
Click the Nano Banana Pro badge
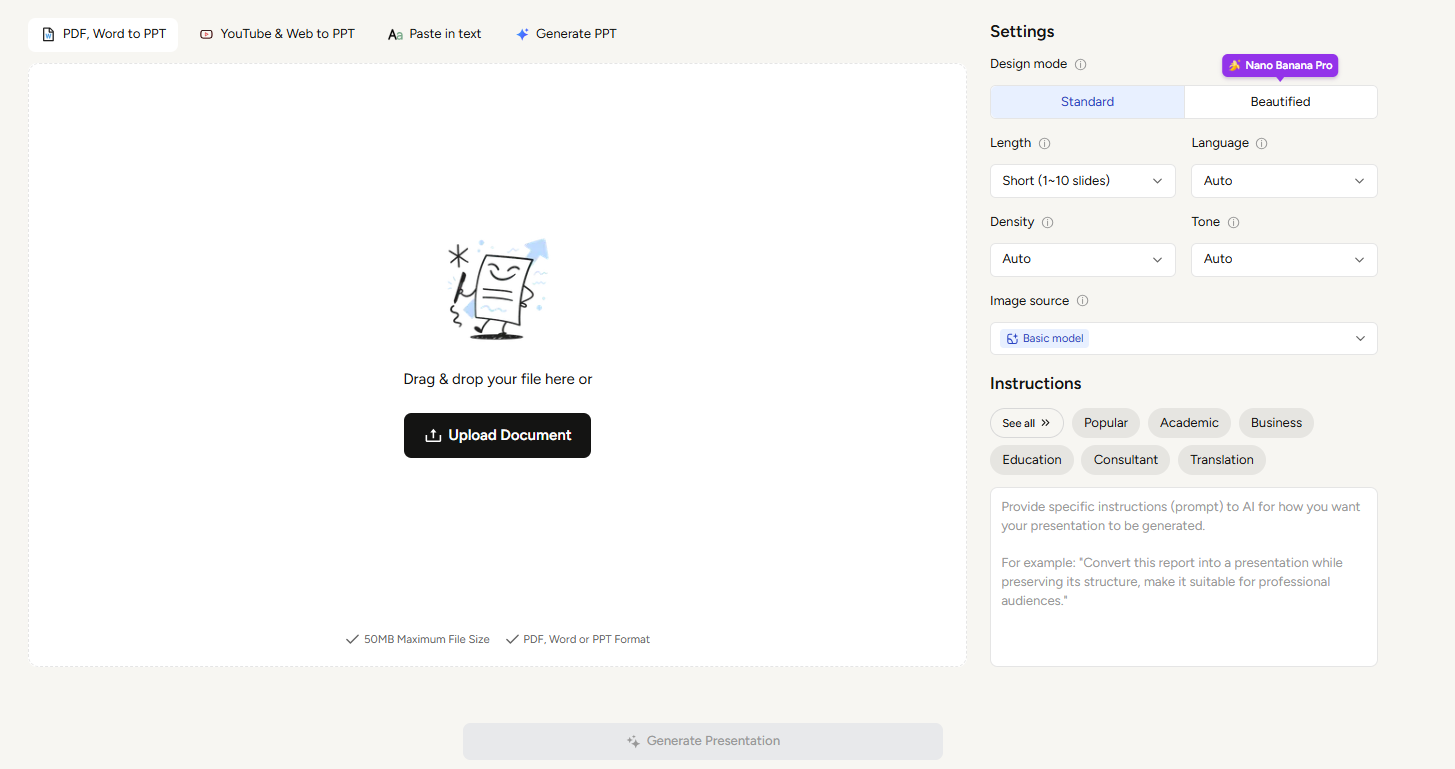tap(1280, 65)
